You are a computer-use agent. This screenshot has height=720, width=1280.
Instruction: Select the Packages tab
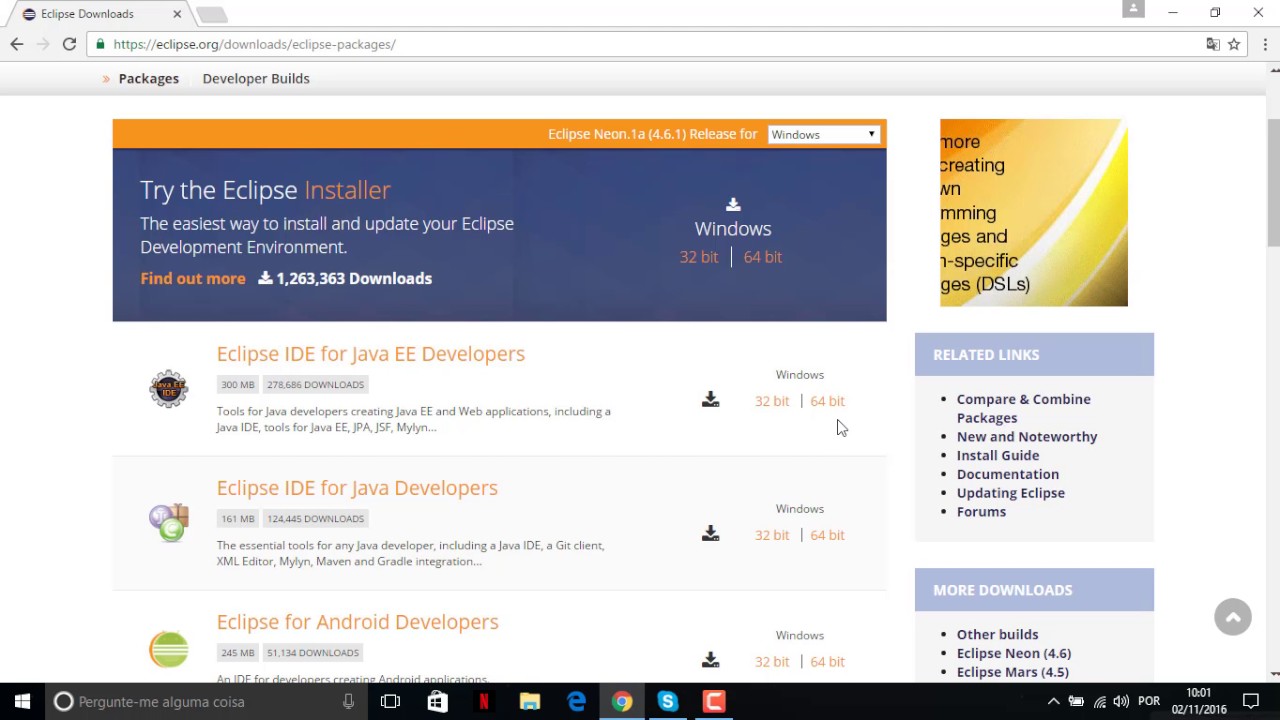tap(148, 78)
